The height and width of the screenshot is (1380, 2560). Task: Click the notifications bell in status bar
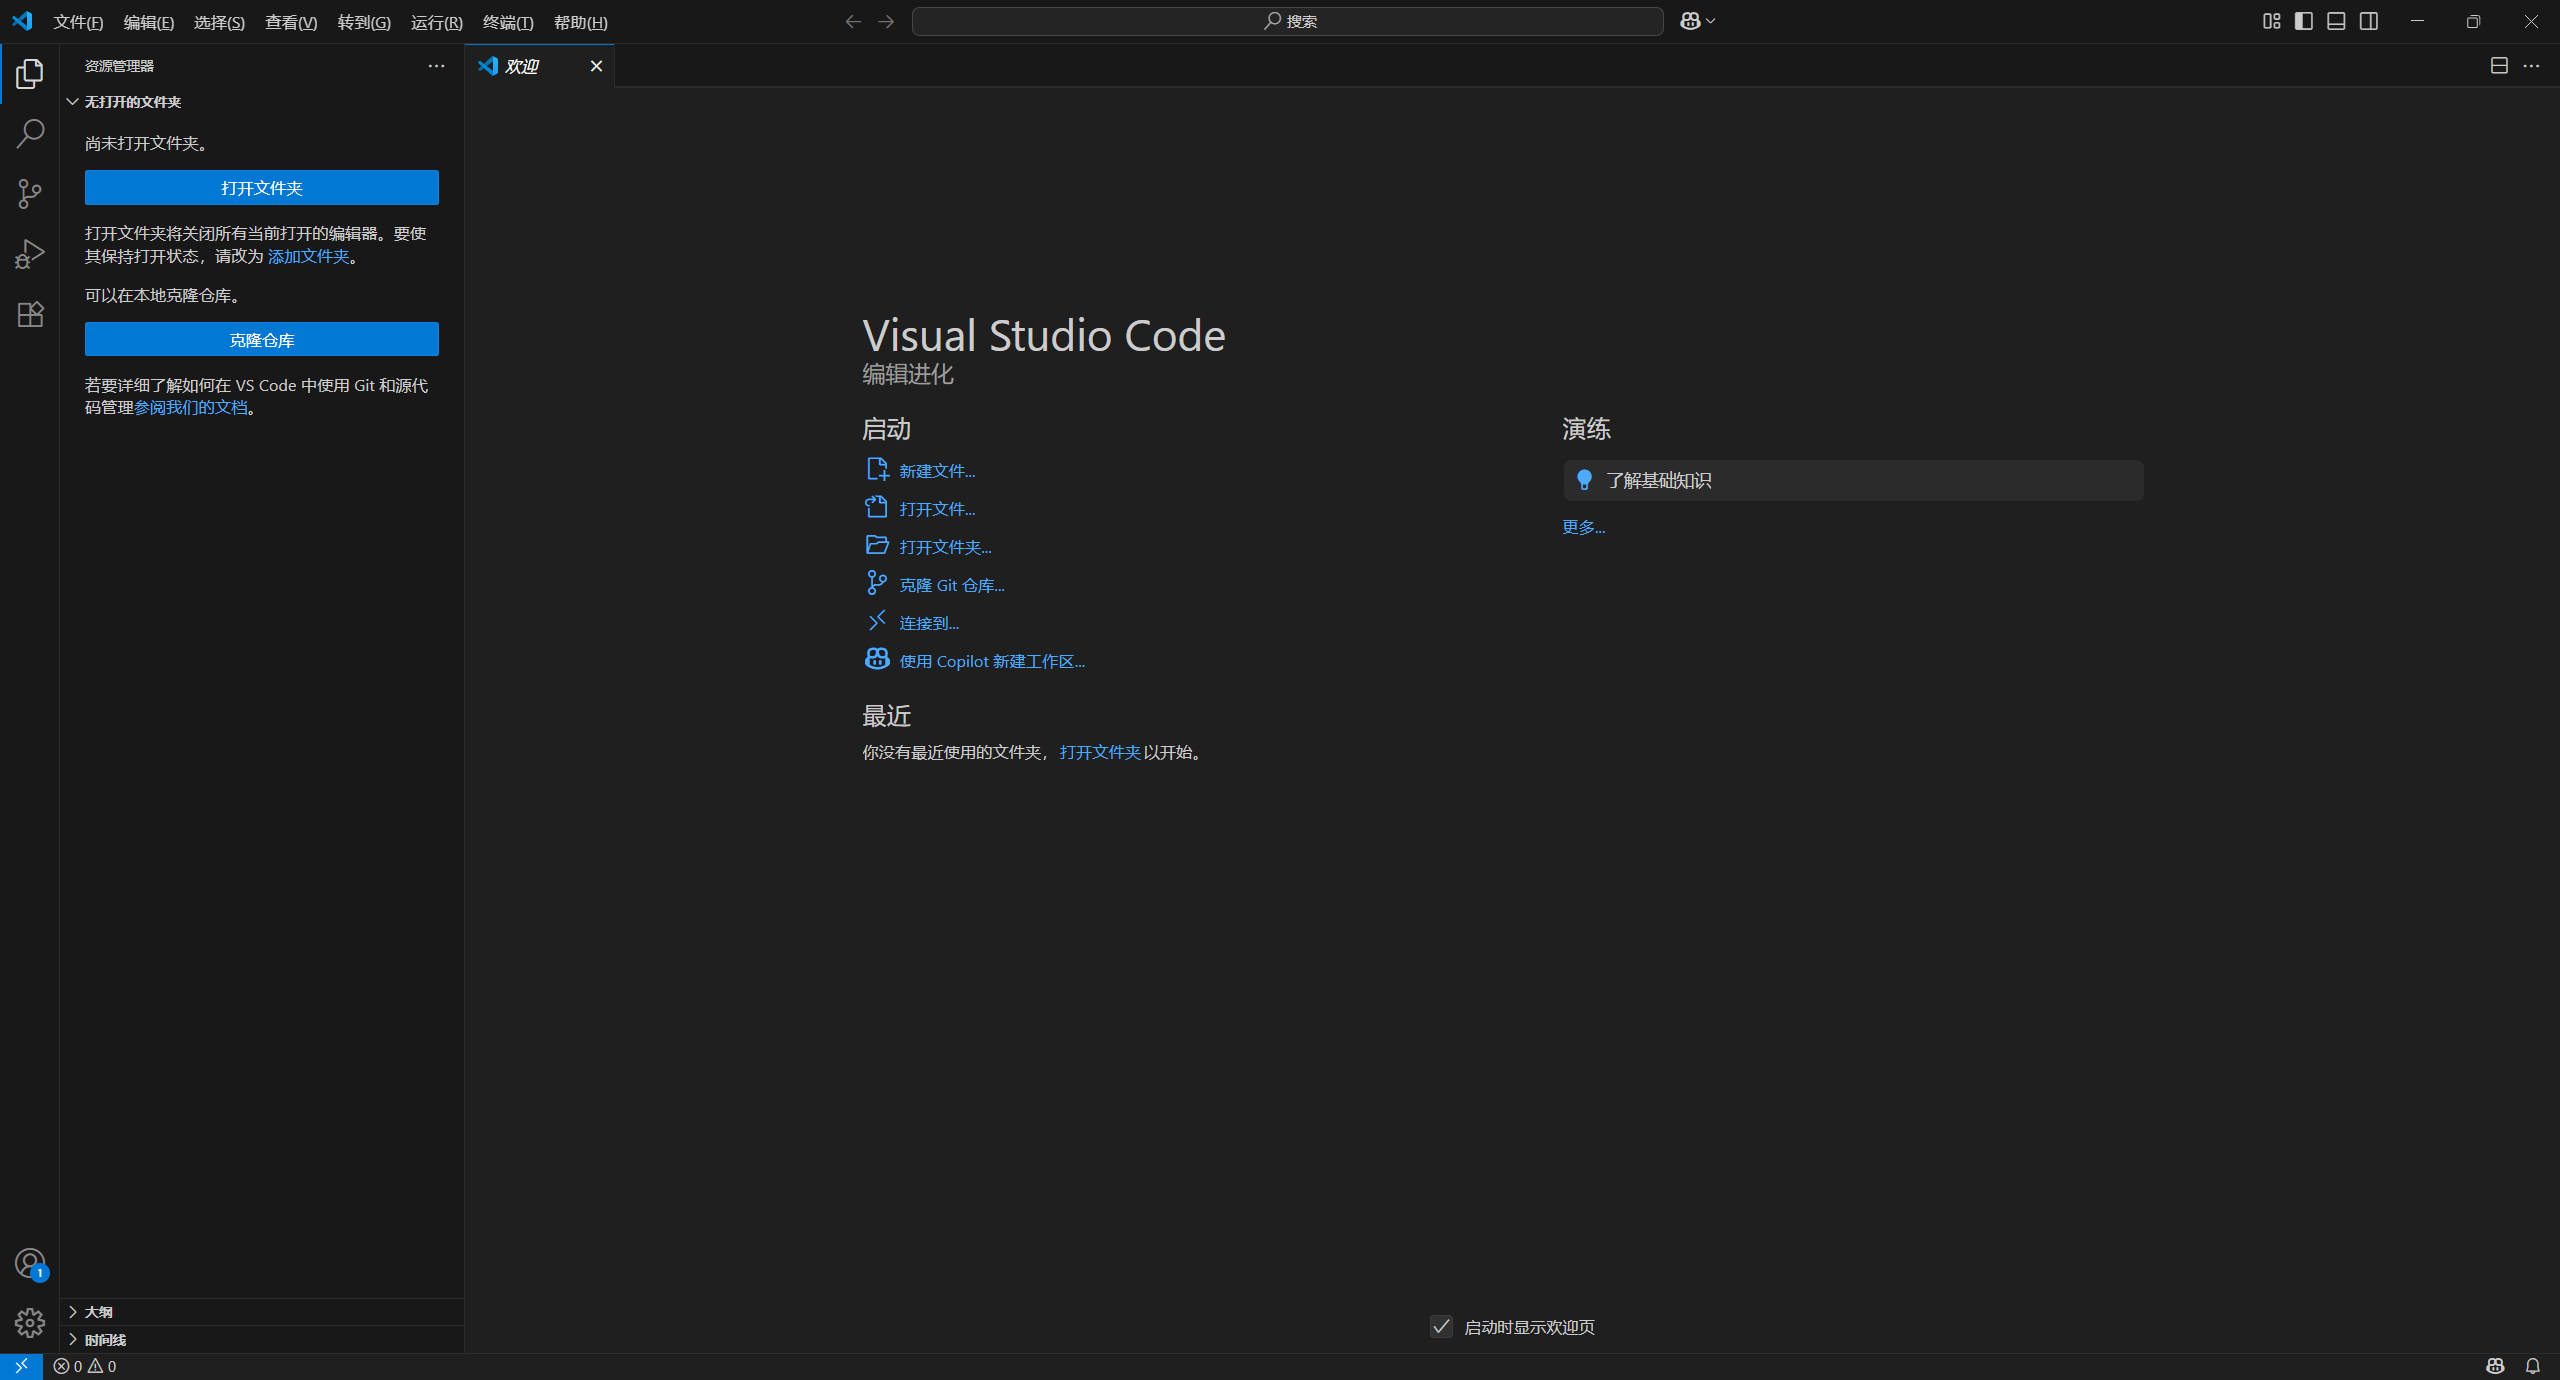[2532, 1366]
